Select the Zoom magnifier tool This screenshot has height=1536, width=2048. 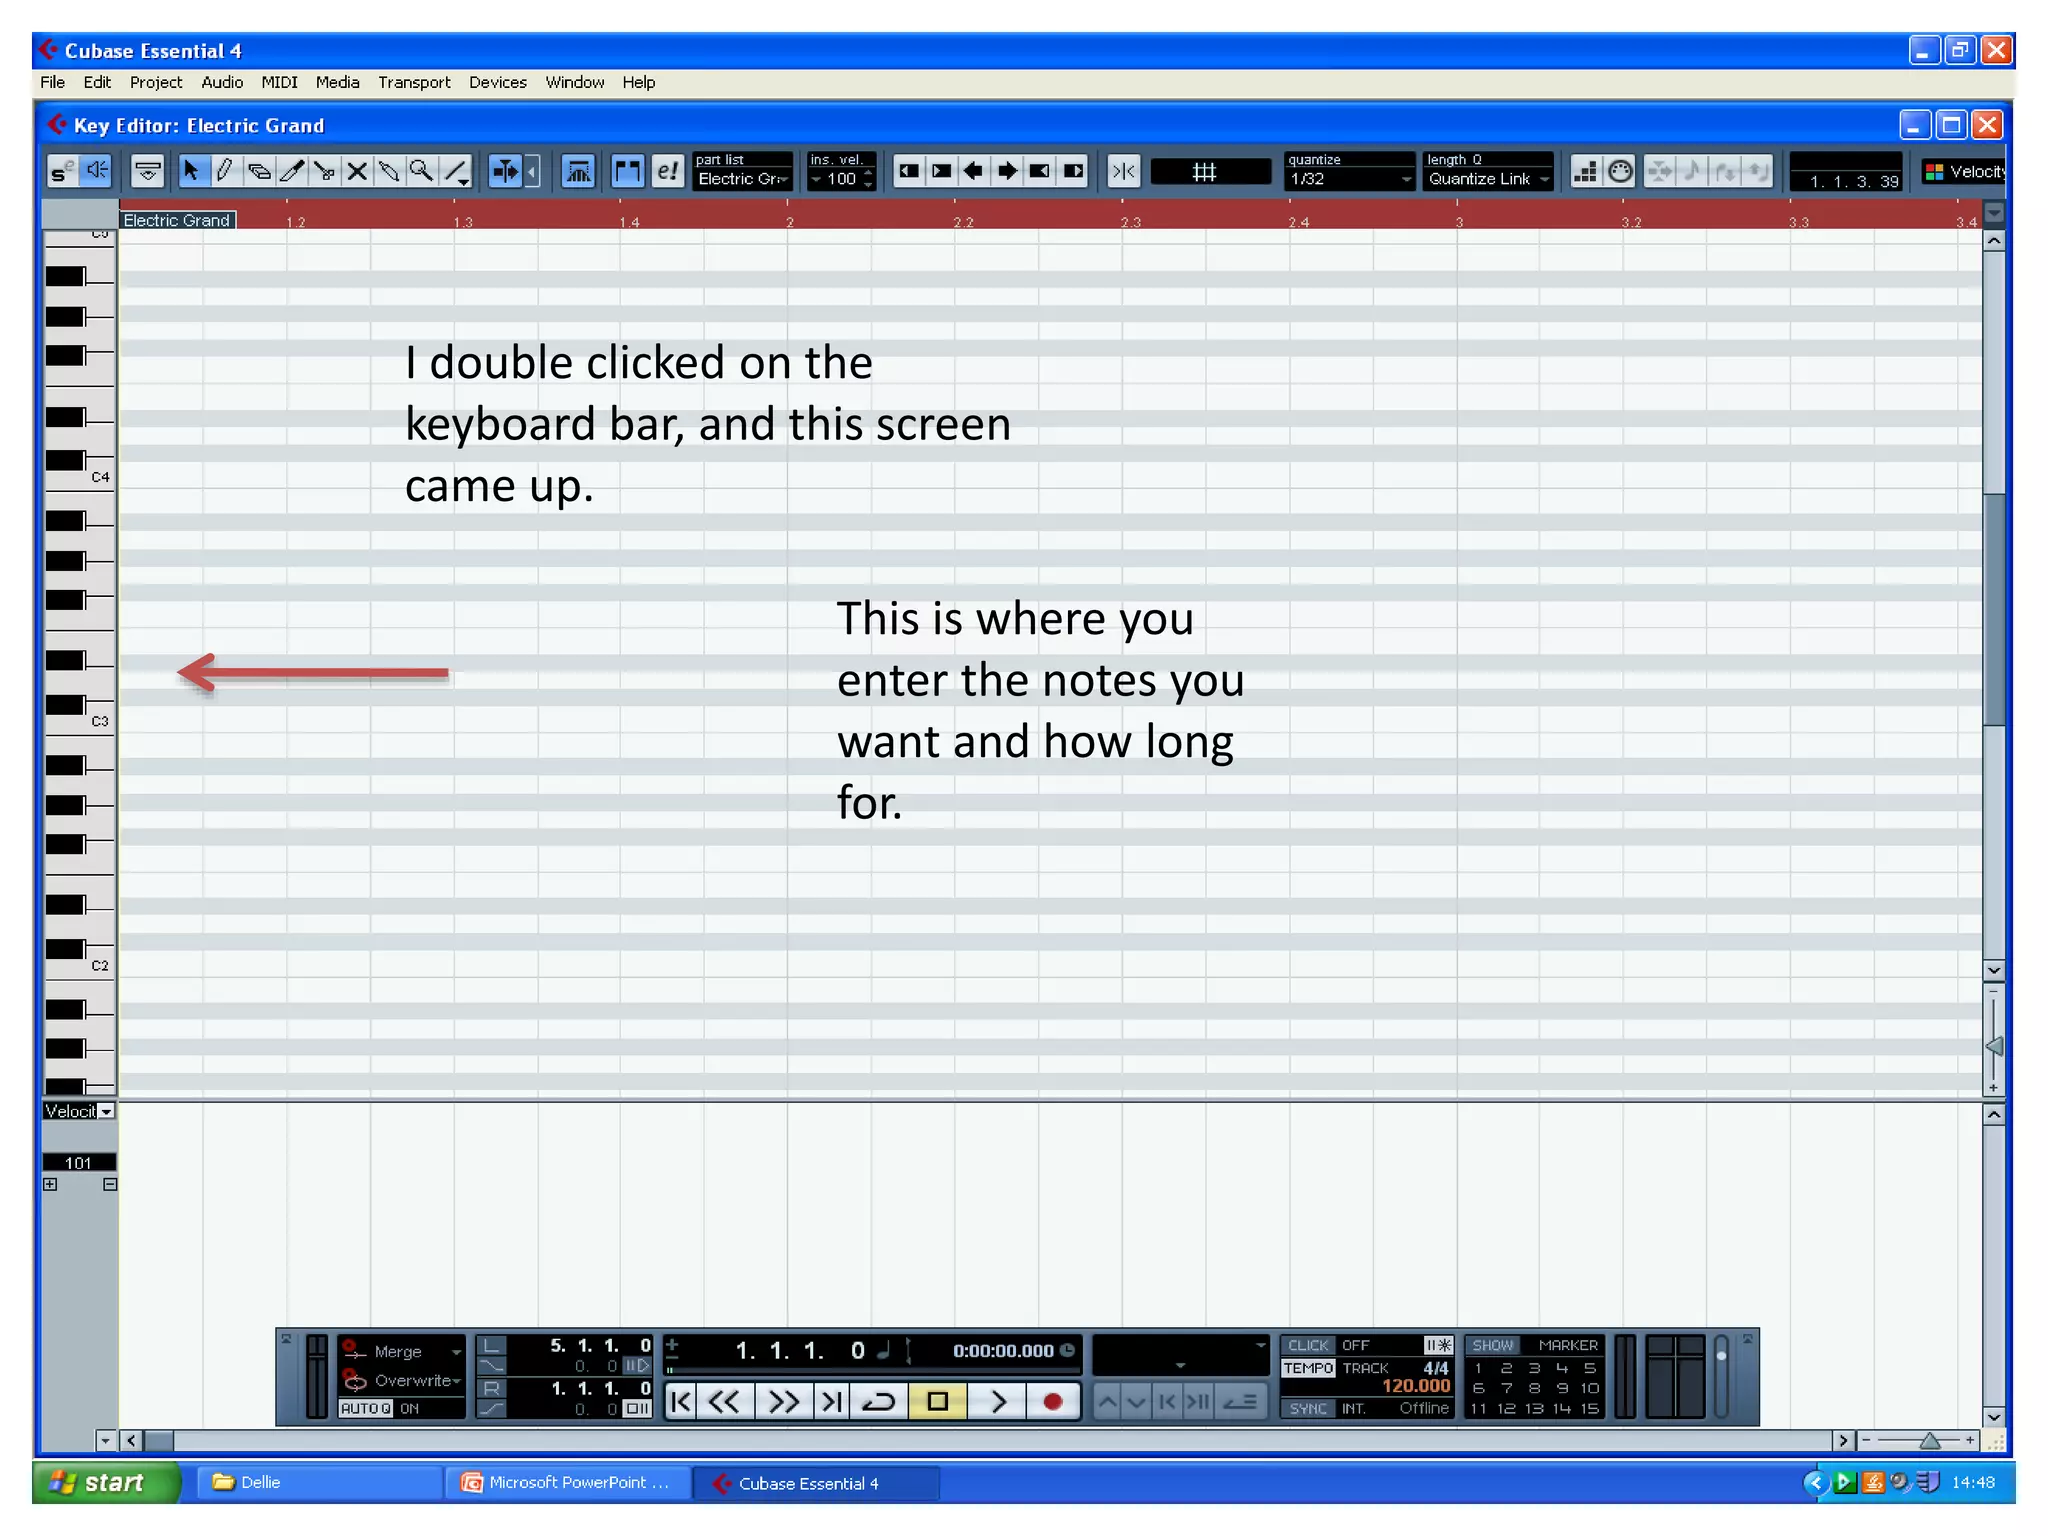click(422, 171)
